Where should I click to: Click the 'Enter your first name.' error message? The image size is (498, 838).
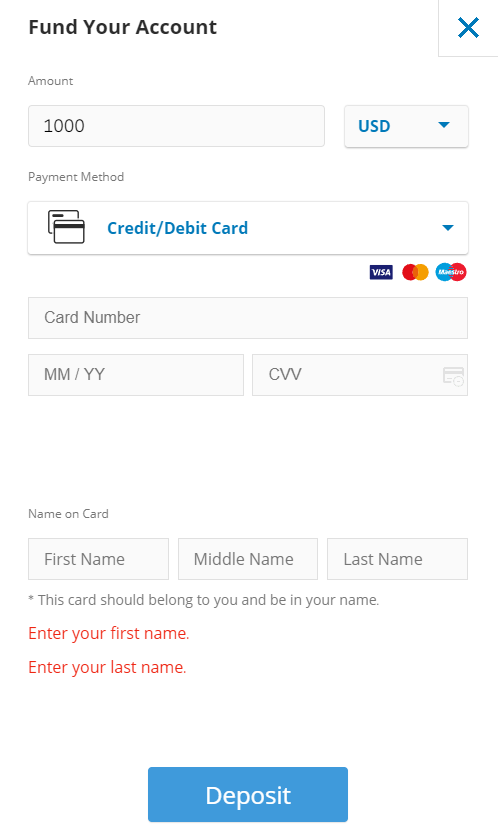[108, 633]
